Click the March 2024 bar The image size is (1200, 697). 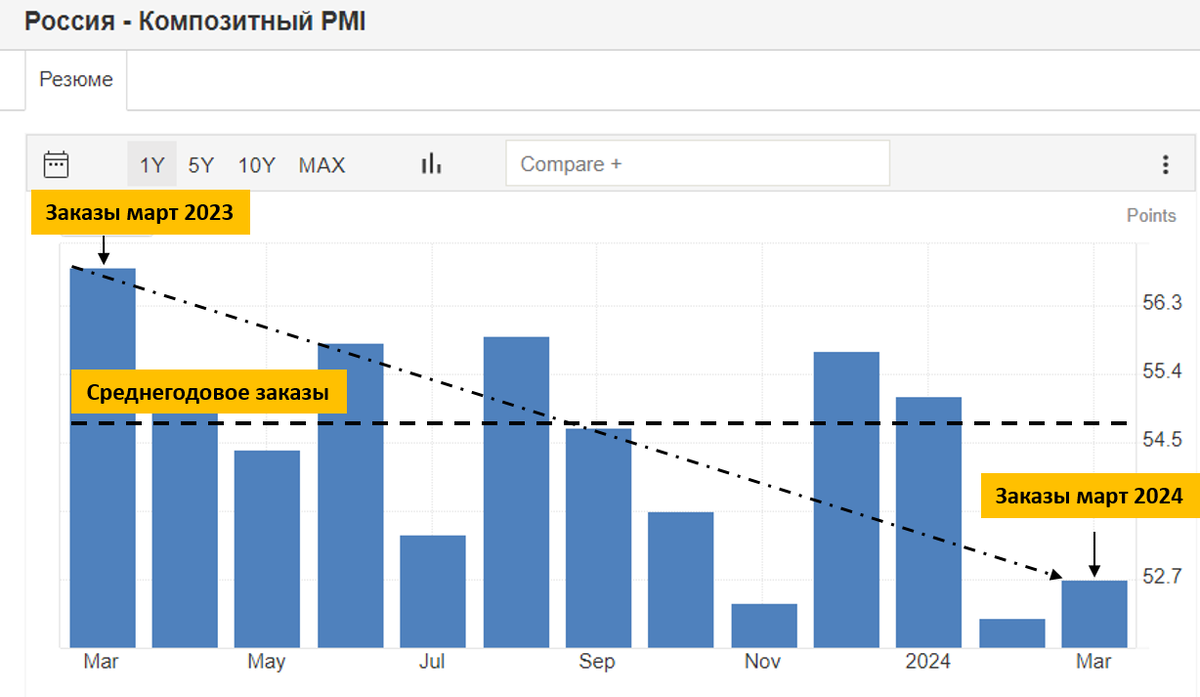(1094, 614)
